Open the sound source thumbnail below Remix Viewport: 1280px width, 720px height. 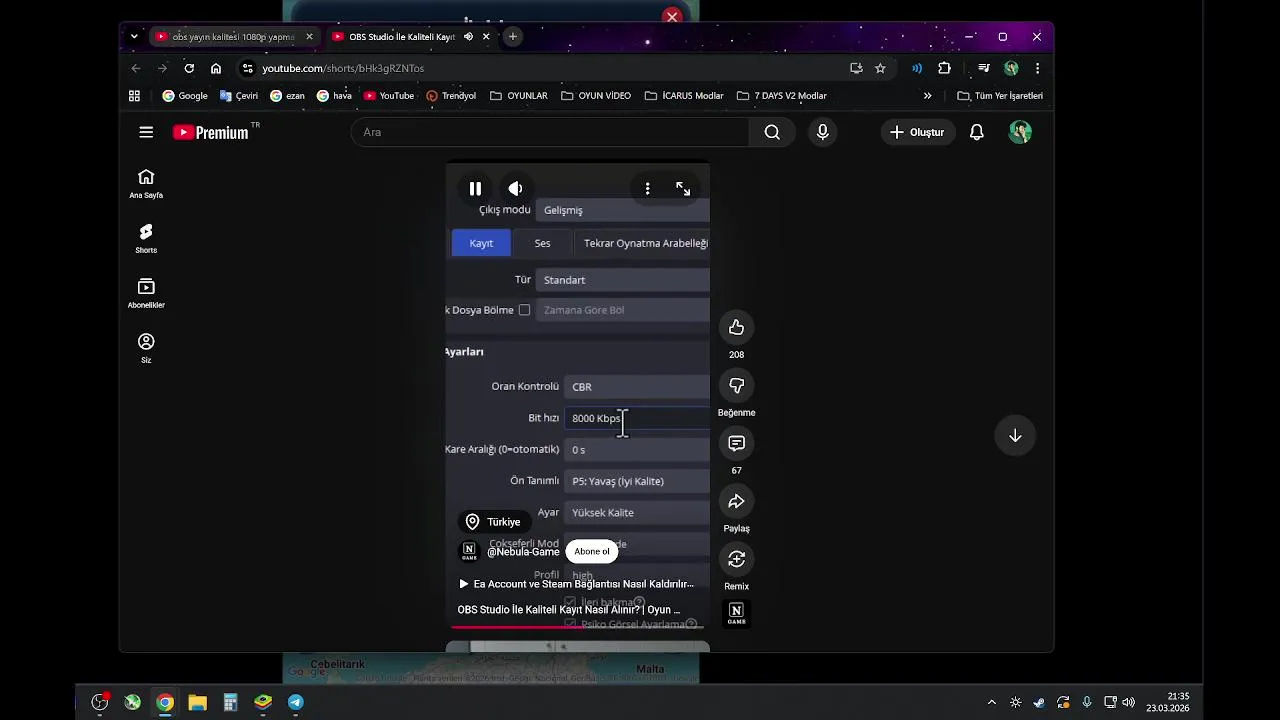[x=736, y=614]
